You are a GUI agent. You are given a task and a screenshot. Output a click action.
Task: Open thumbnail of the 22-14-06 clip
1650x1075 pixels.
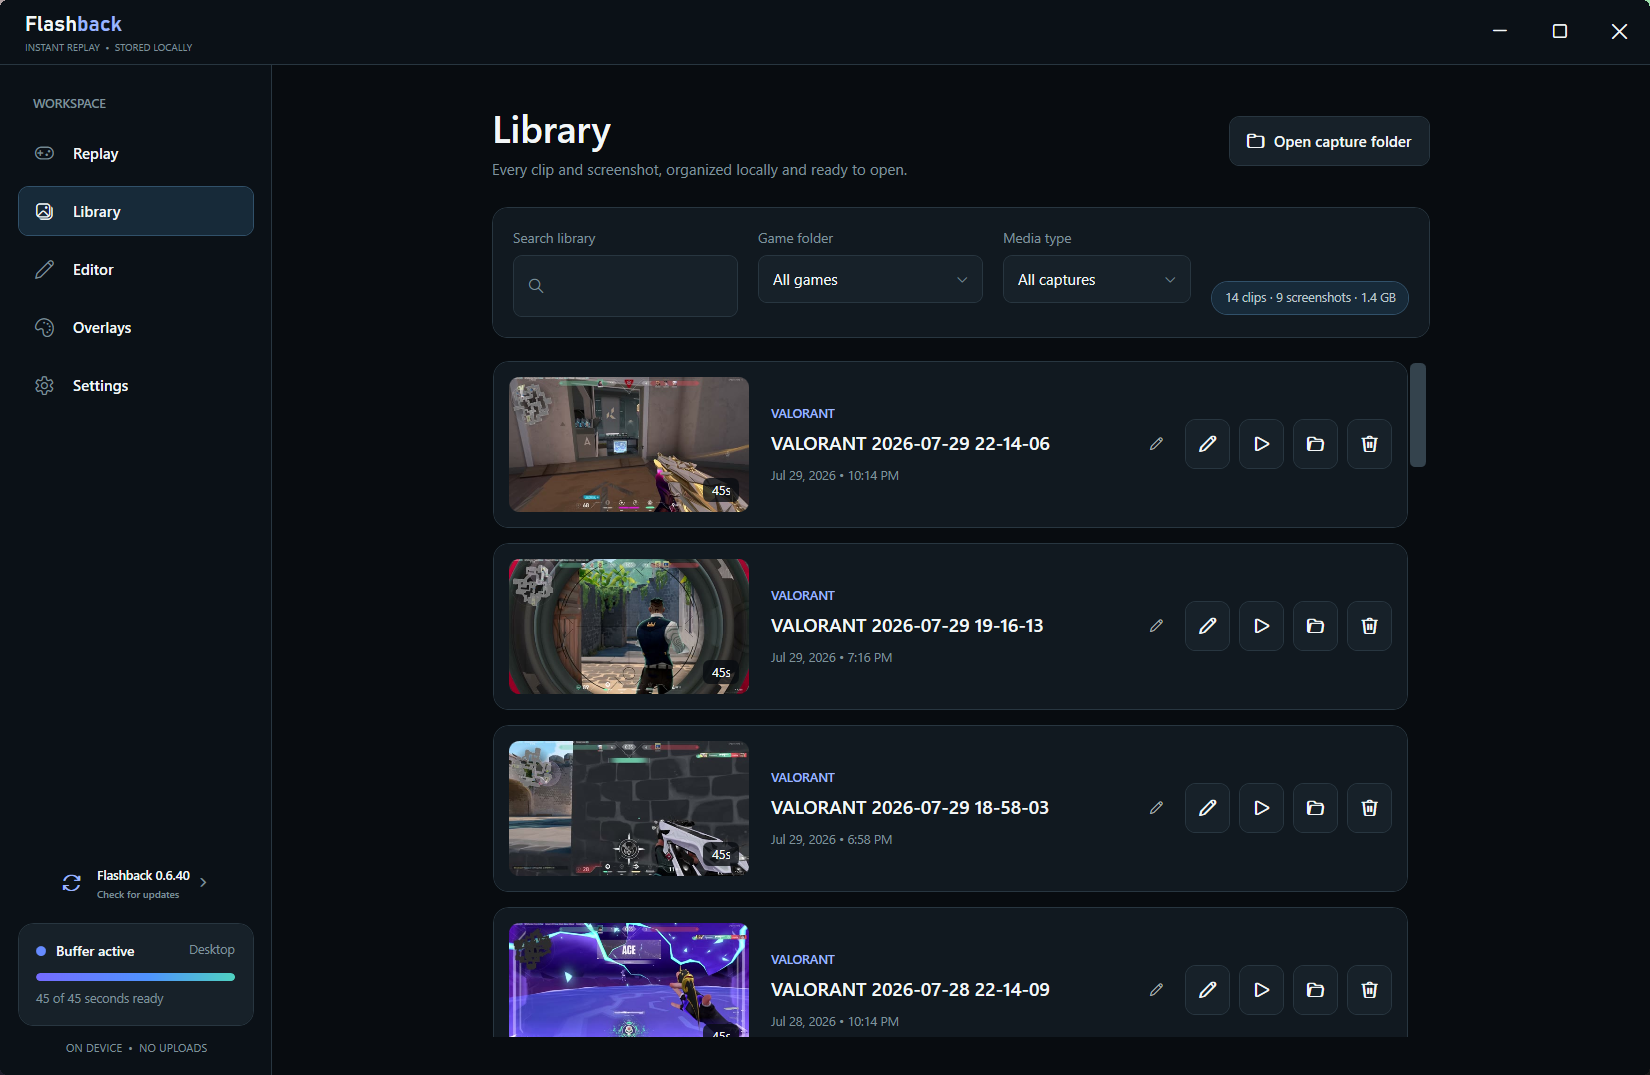coord(629,444)
